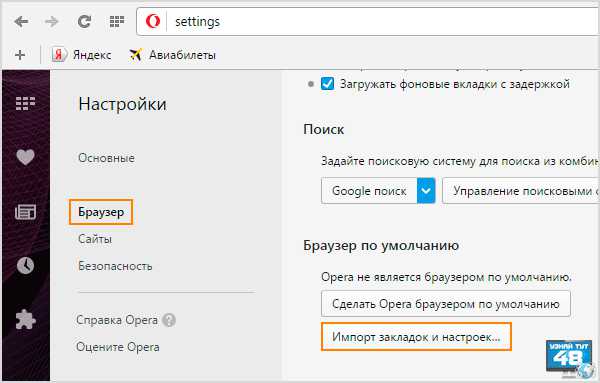Select the Основные settings section

[x=106, y=158]
